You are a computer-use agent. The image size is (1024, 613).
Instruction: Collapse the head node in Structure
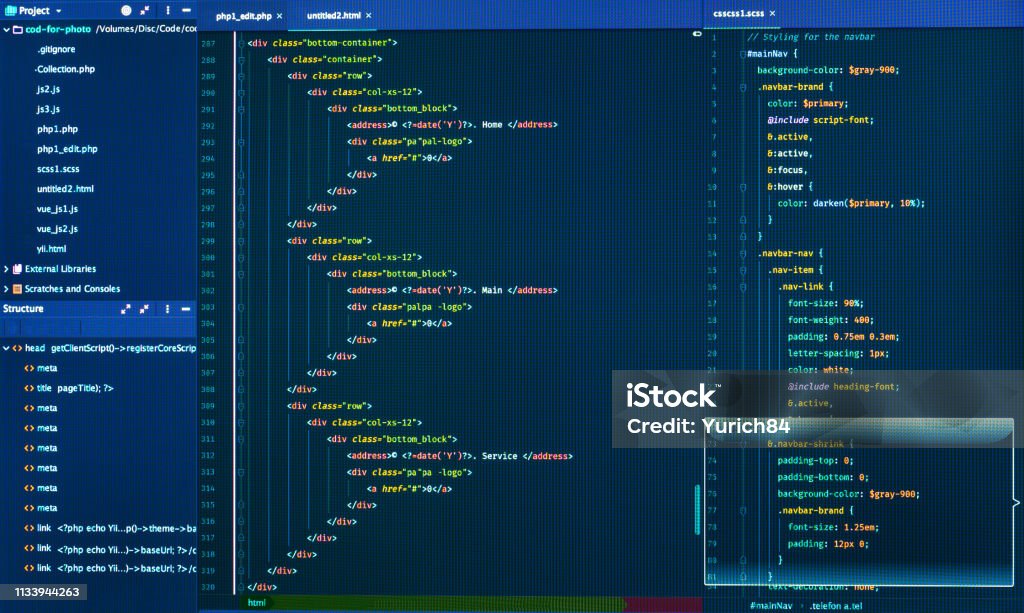pyautogui.click(x=7, y=349)
